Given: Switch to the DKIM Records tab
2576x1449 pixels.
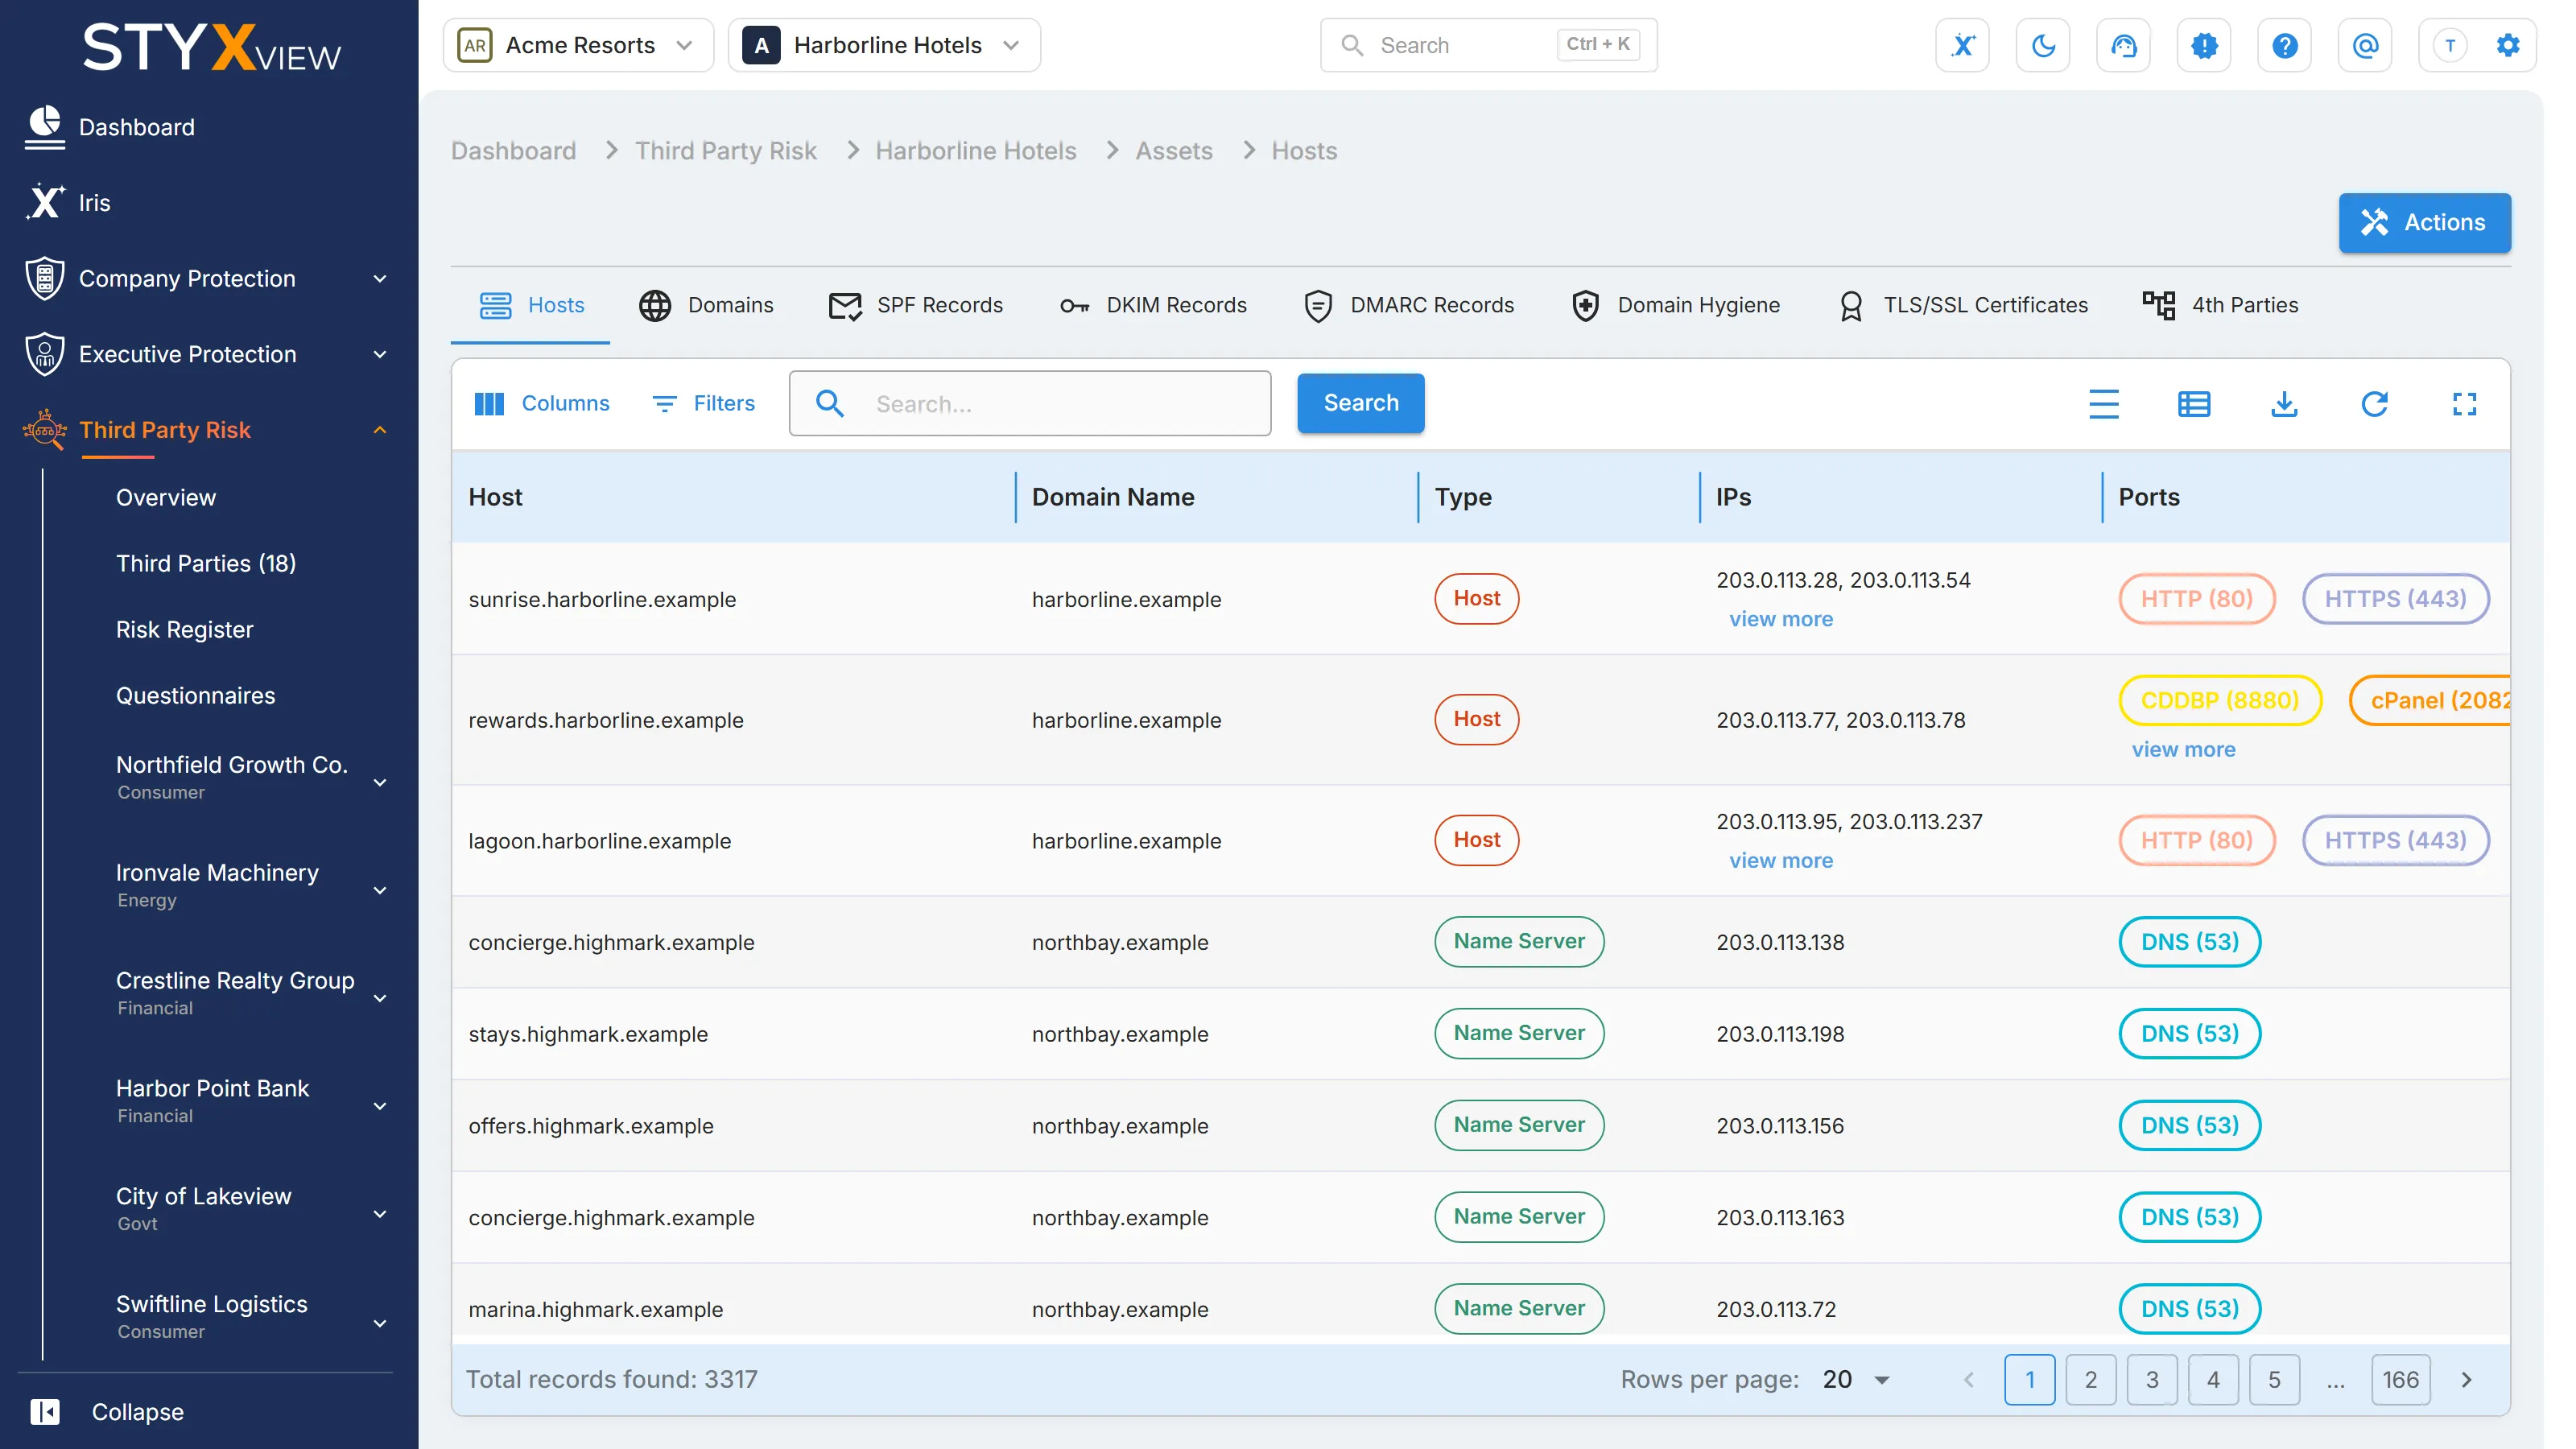Looking at the screenshot, I should point(1152,305).
